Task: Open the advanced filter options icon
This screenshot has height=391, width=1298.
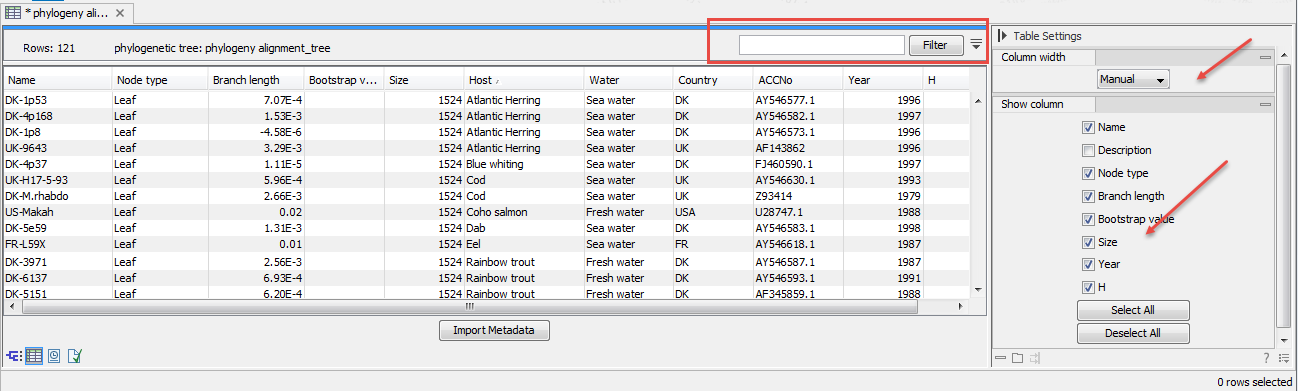Action: (x=976, y=45)
